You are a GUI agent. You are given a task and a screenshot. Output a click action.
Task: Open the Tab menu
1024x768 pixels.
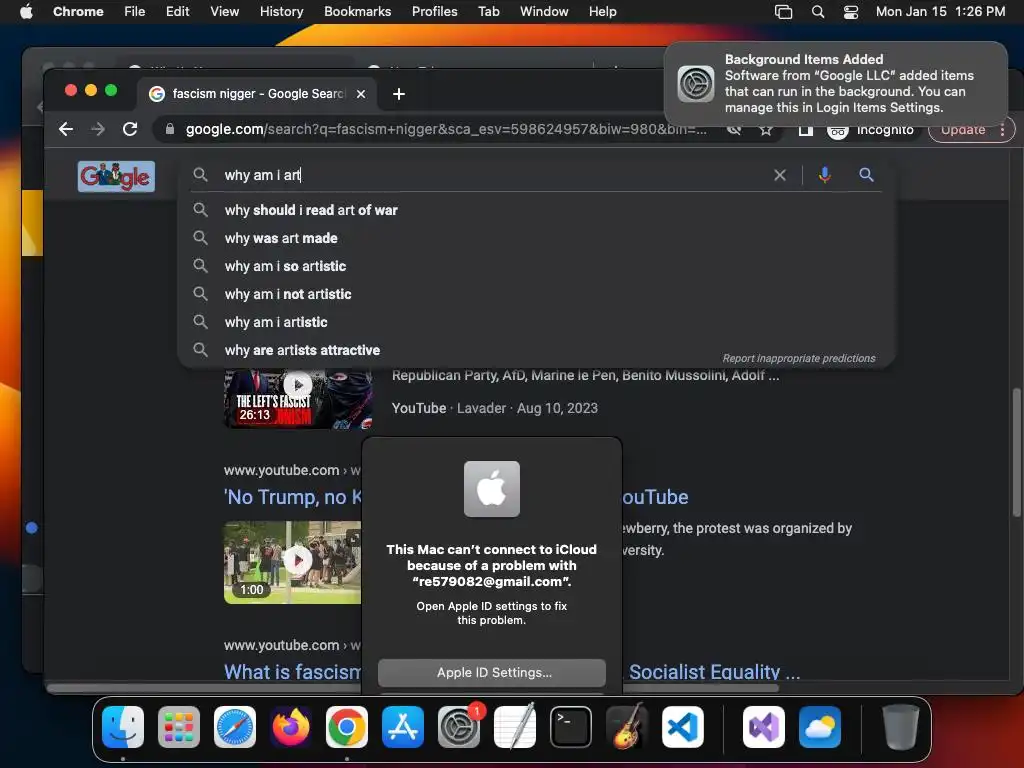(x=488, y=12)
